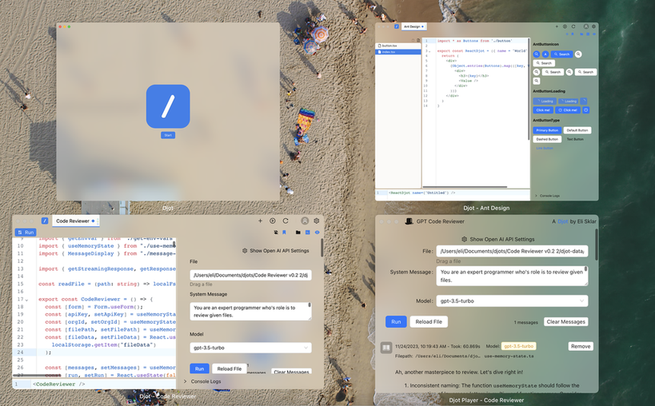Click the Djot logo icon beside Ant Design tab
The height and width of the screenshot is (406, 655).
[x=396, y=27]
